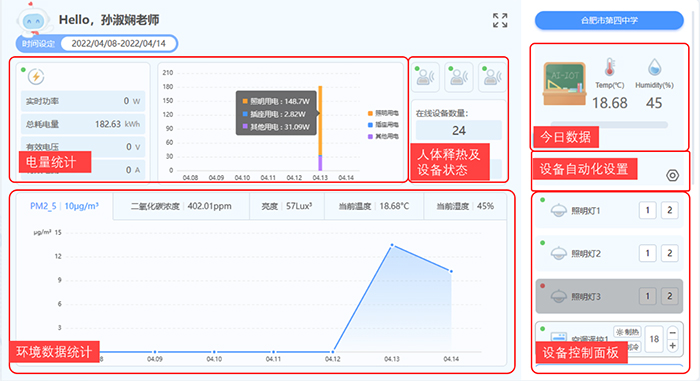Switch 照明灯2 to channel 1
Viewport: 700px width, 381px height.
[x=647, y=253]
